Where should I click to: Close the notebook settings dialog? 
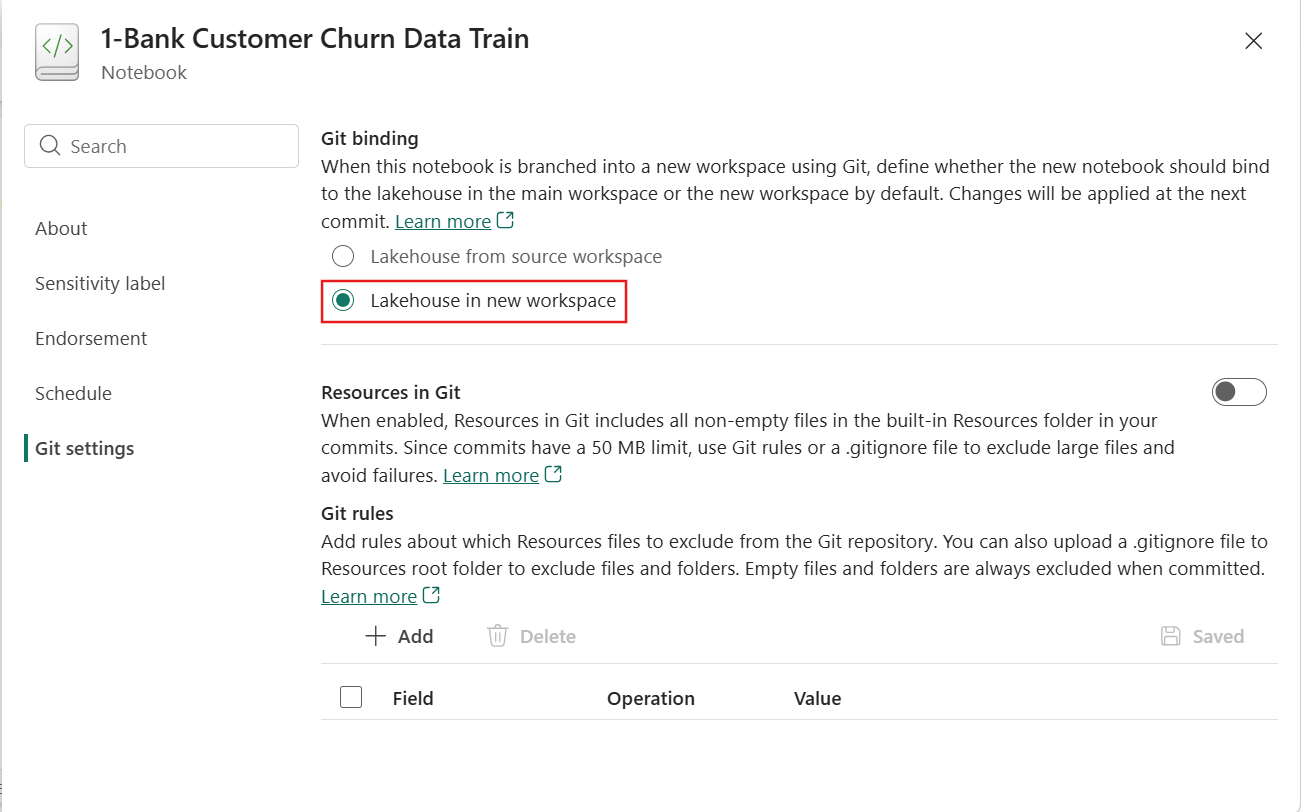(1253, 41)
